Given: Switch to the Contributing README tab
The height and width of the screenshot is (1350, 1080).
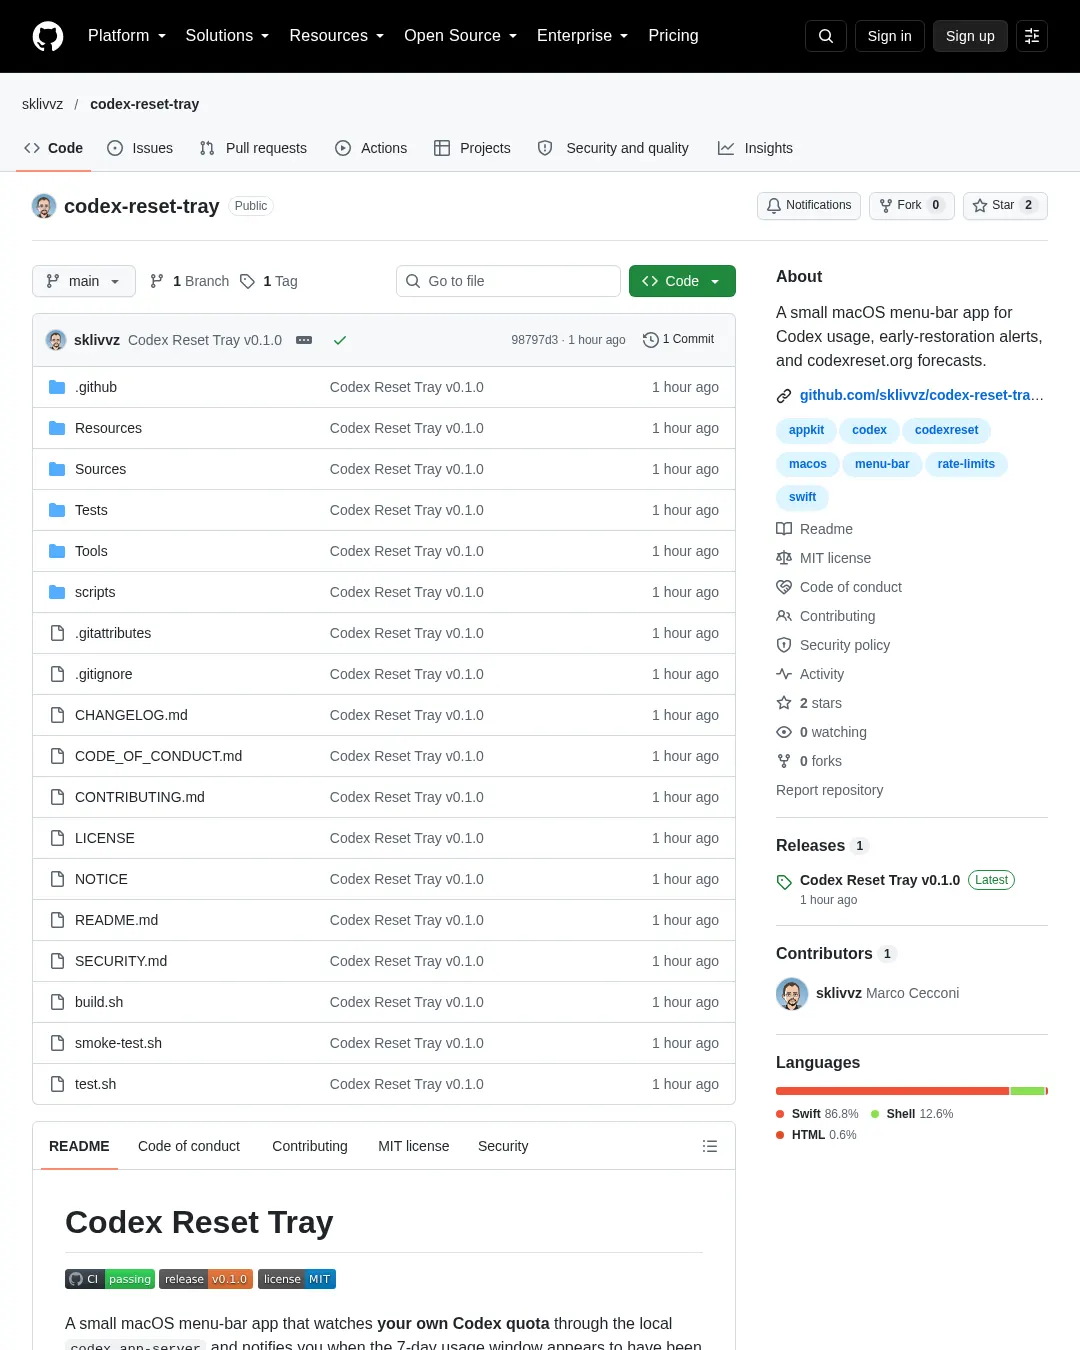Looking at the screenshot, I should pos(310,1146).
